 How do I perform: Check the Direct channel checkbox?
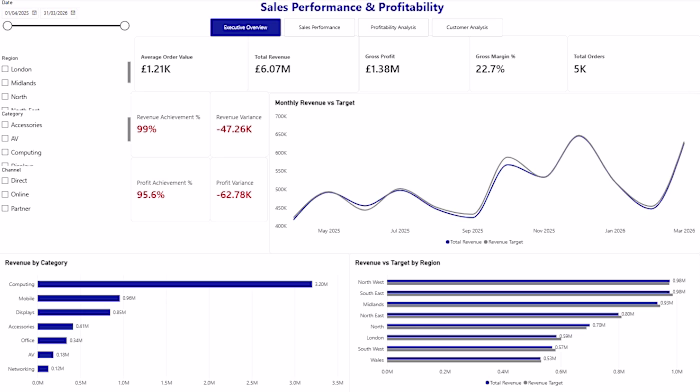click(x=5, y=180)
